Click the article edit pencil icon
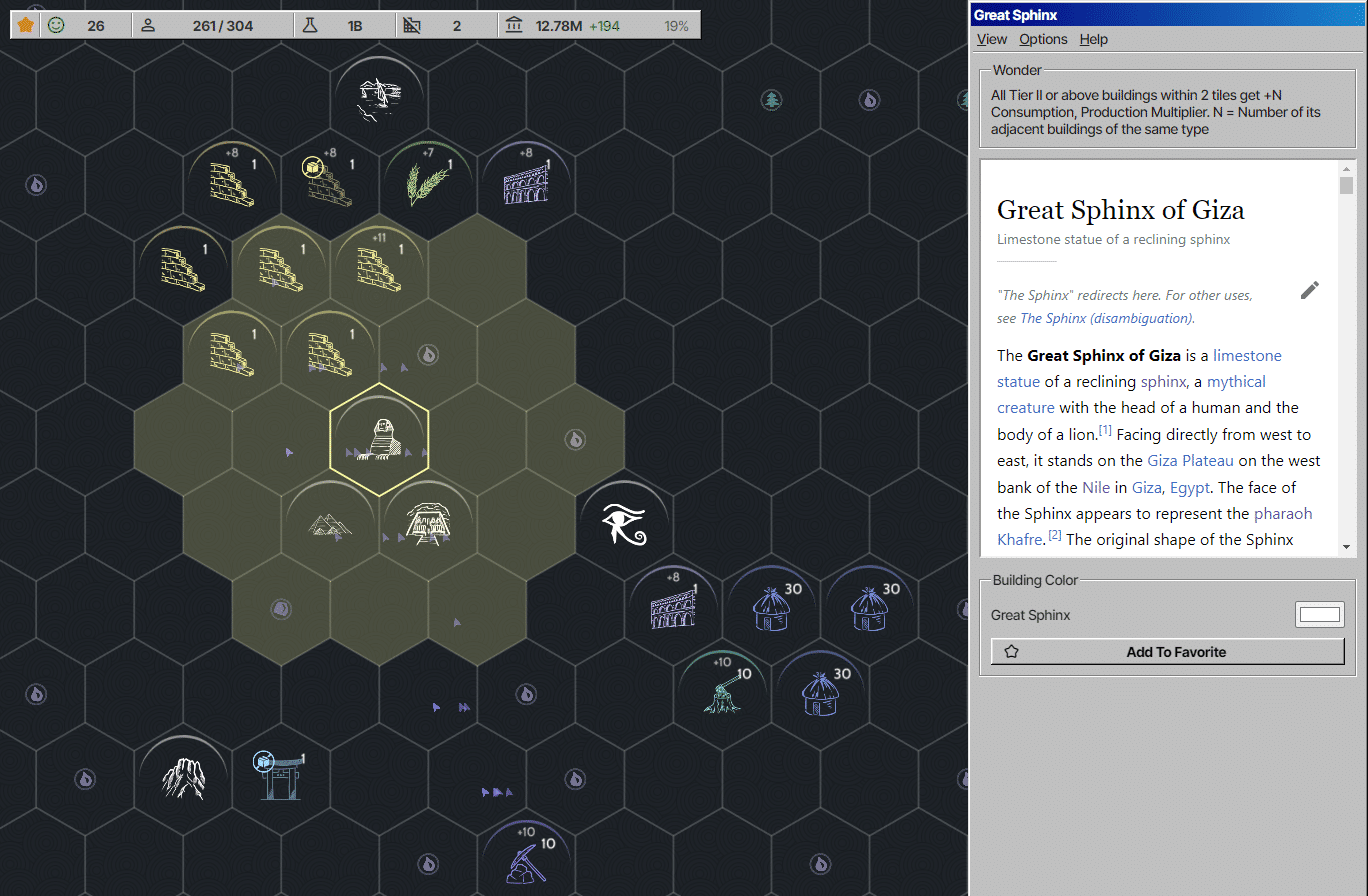The image size is (1368, 896). pyautogui.click(x=1310, y=290)
